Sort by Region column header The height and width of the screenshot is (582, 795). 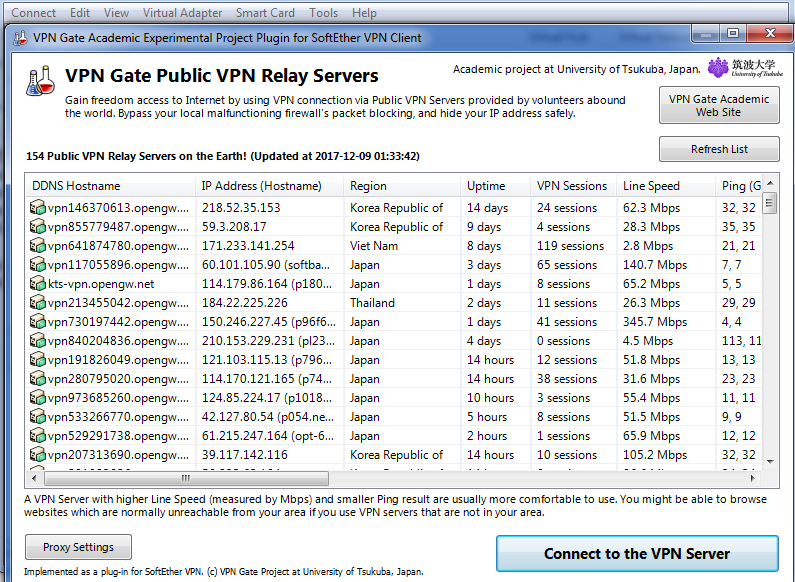click(x=402, y=186)
